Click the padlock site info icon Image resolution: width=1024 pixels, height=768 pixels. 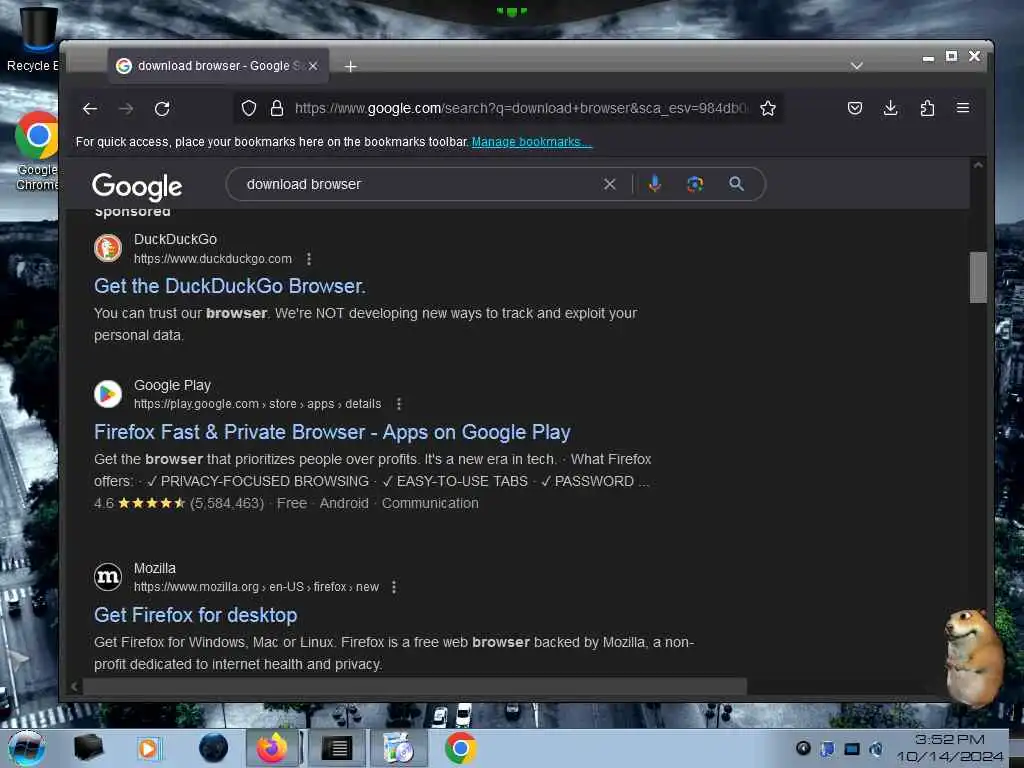[x=277, y=108]
